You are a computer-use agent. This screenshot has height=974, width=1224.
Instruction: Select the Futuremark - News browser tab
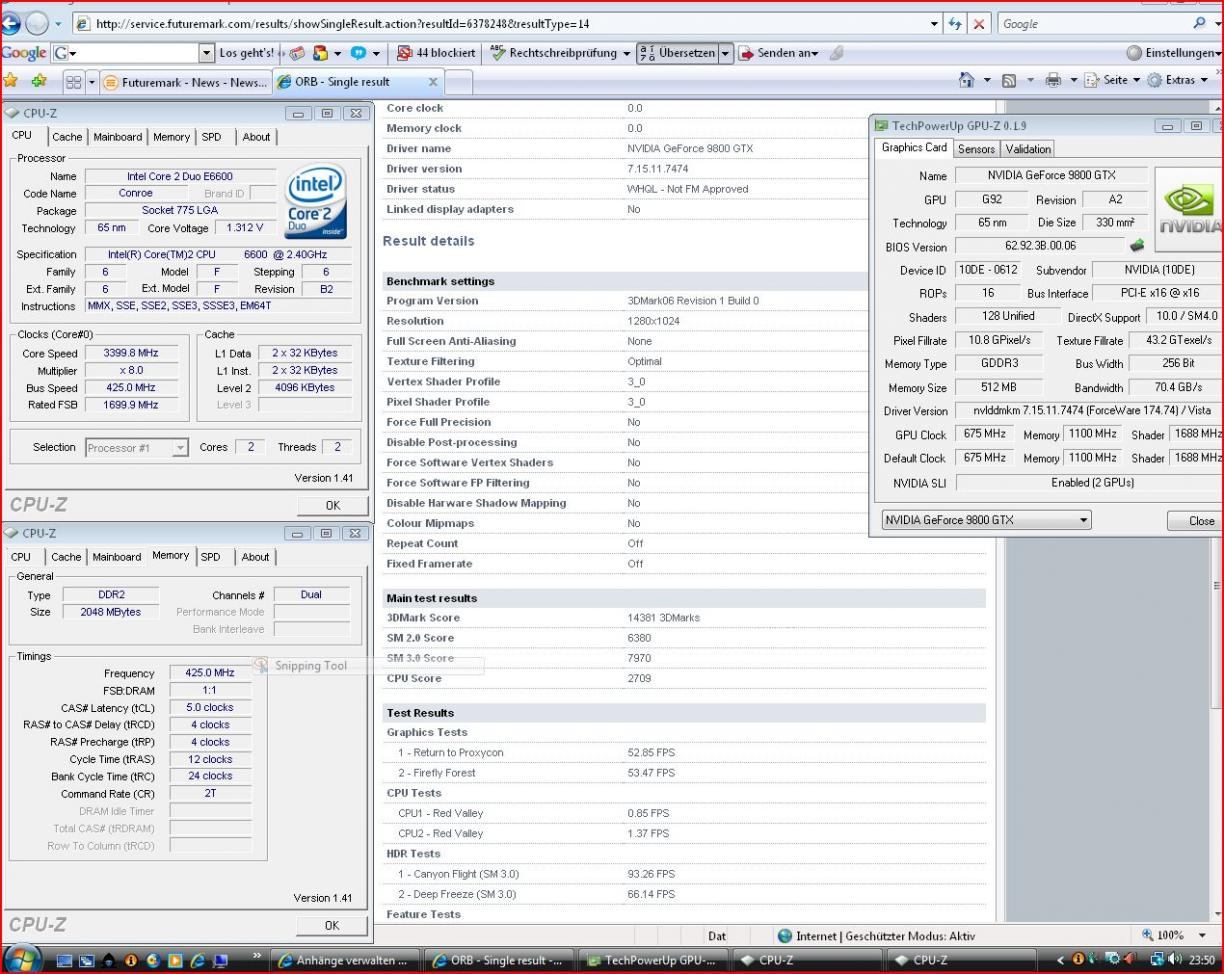pos(186,83)
